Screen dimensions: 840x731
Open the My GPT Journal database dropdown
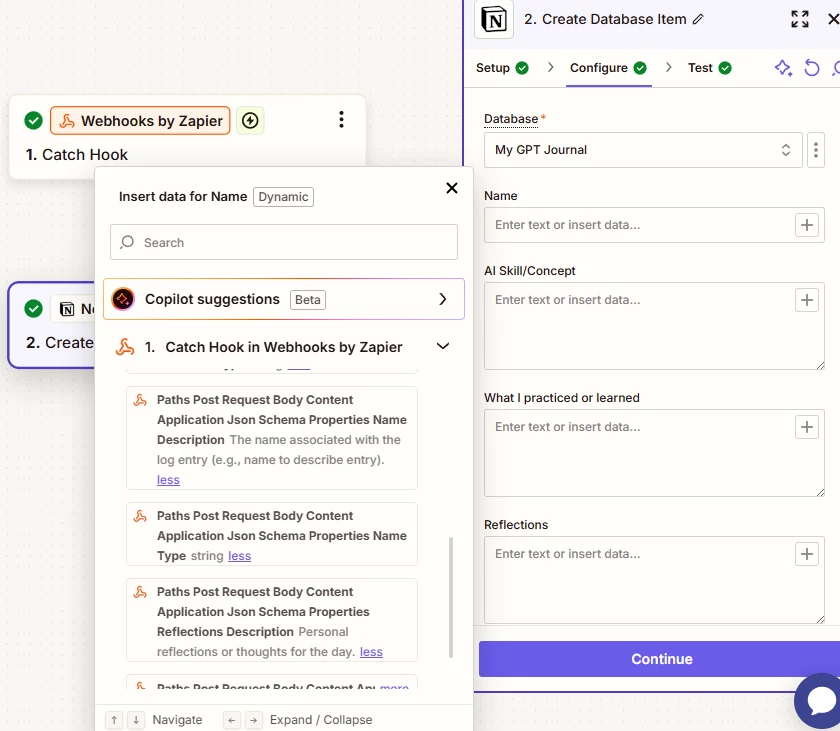[x=643, y=150]
